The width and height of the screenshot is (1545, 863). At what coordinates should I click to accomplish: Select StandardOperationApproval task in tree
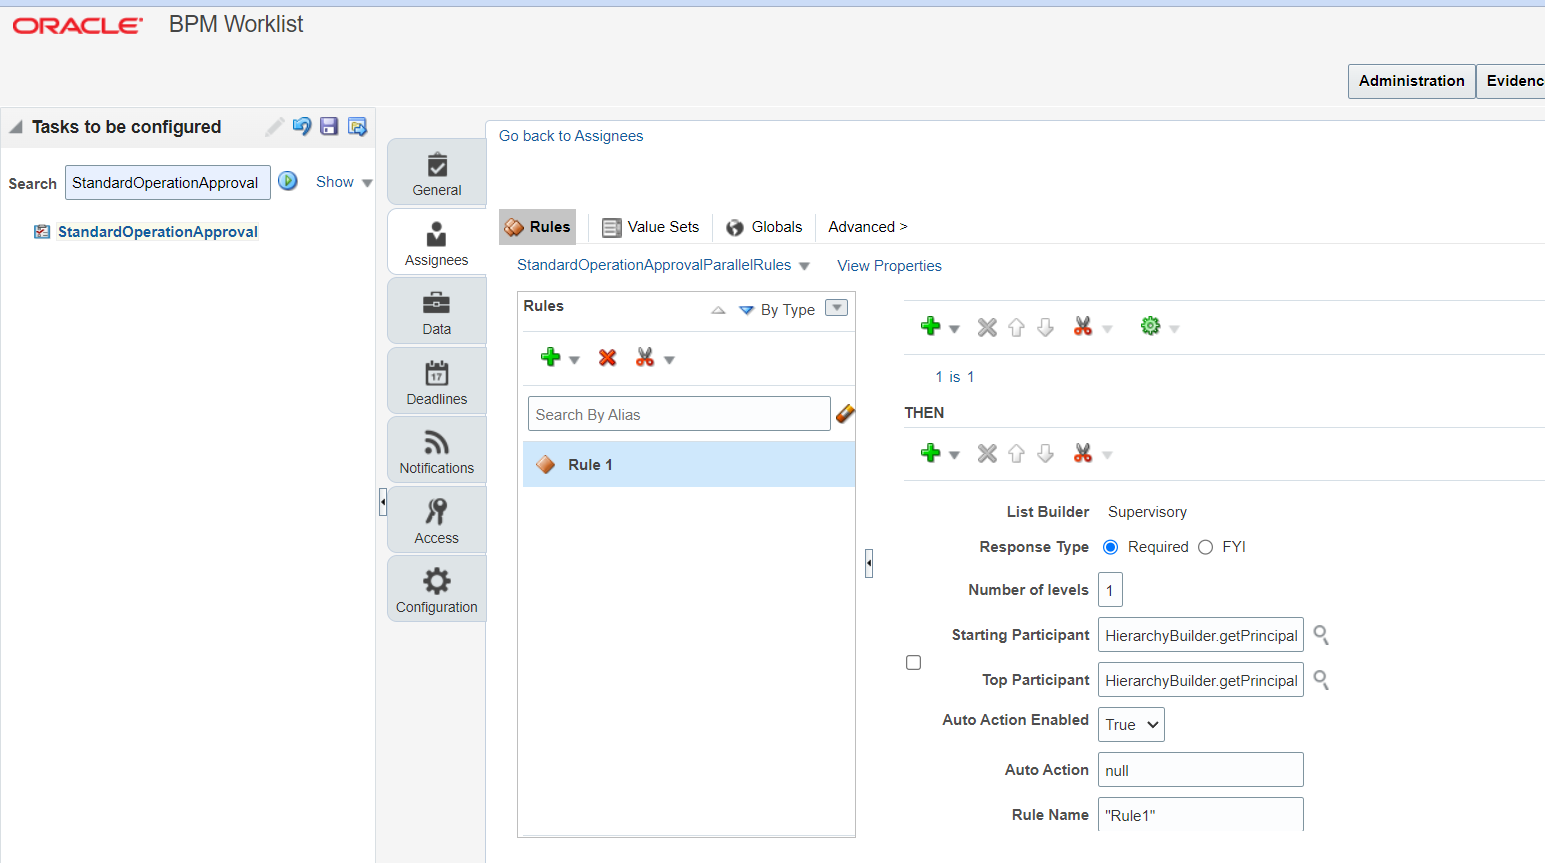pos(158,232)
